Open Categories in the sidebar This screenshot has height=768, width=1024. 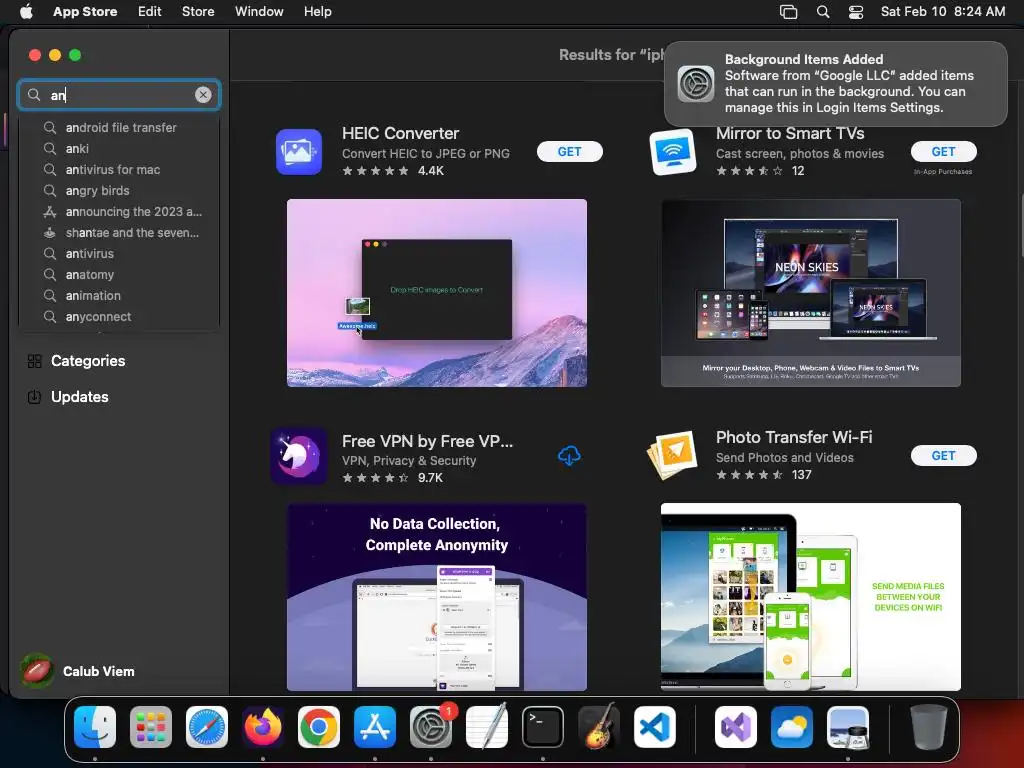tap(76, 360)
